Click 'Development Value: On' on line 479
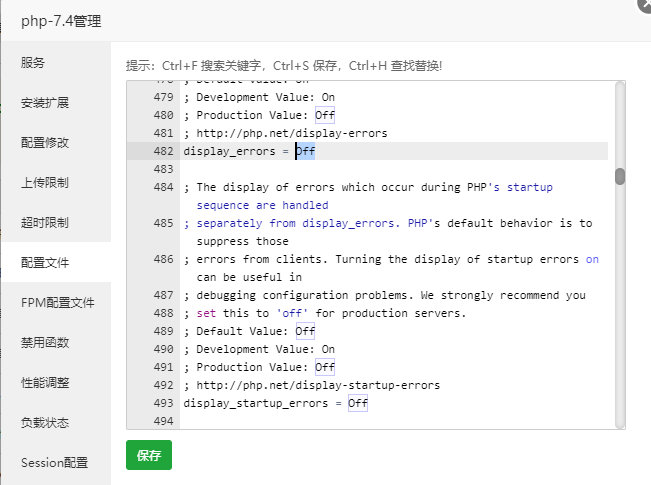The width and height of the screenshot is (651, 485). click(265, 97)
